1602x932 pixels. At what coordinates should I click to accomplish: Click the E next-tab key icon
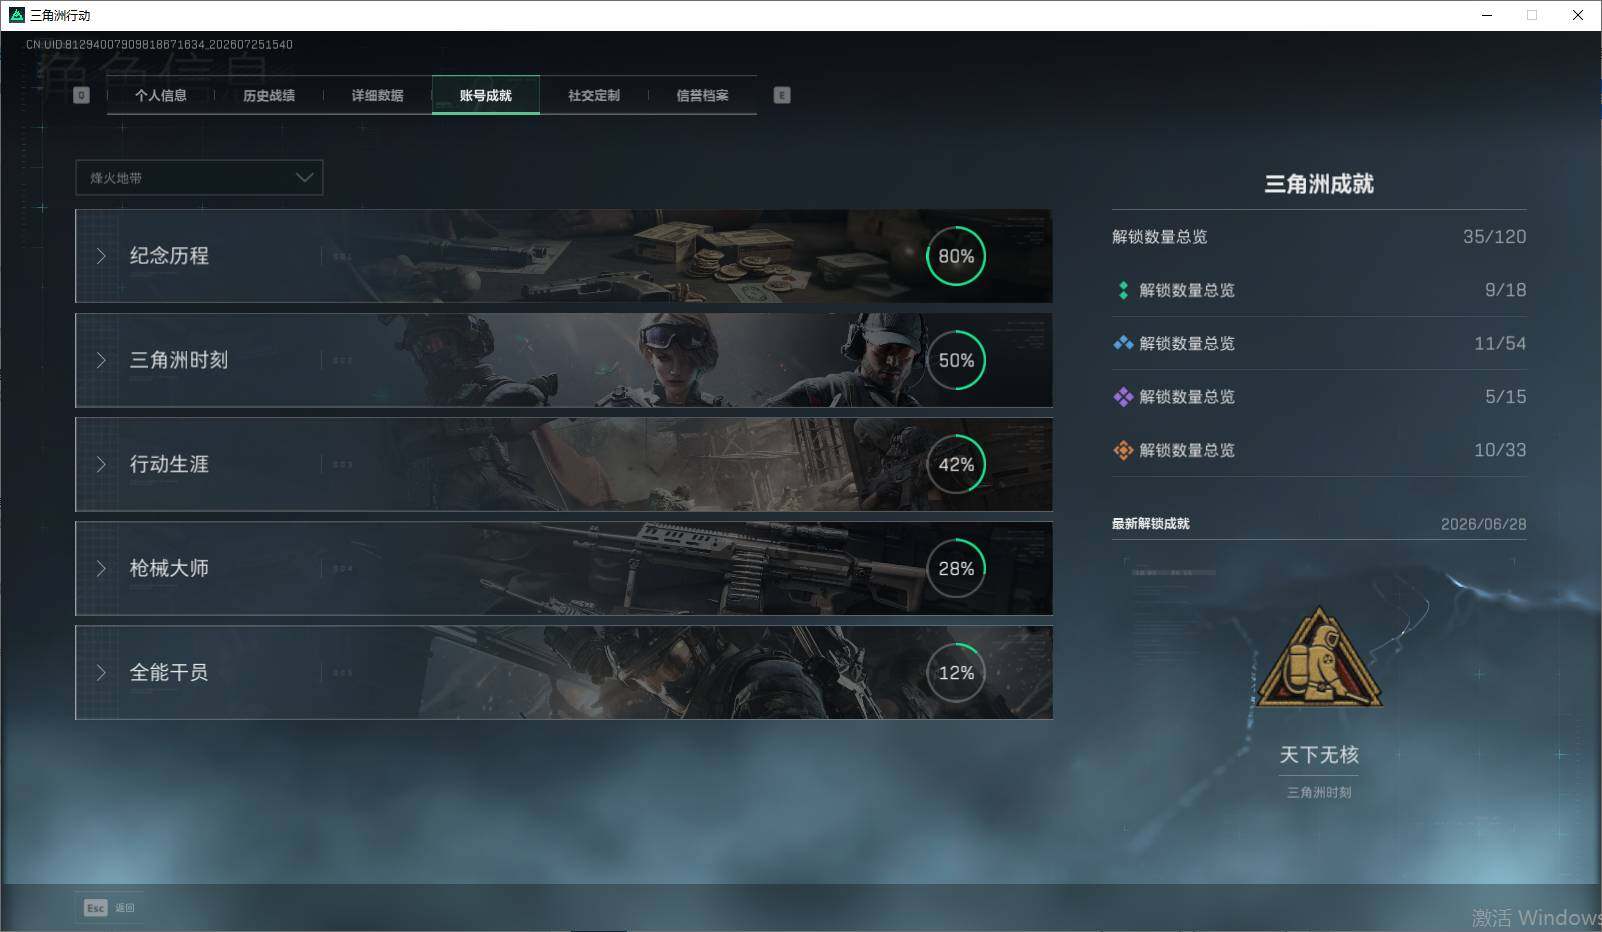782,95
